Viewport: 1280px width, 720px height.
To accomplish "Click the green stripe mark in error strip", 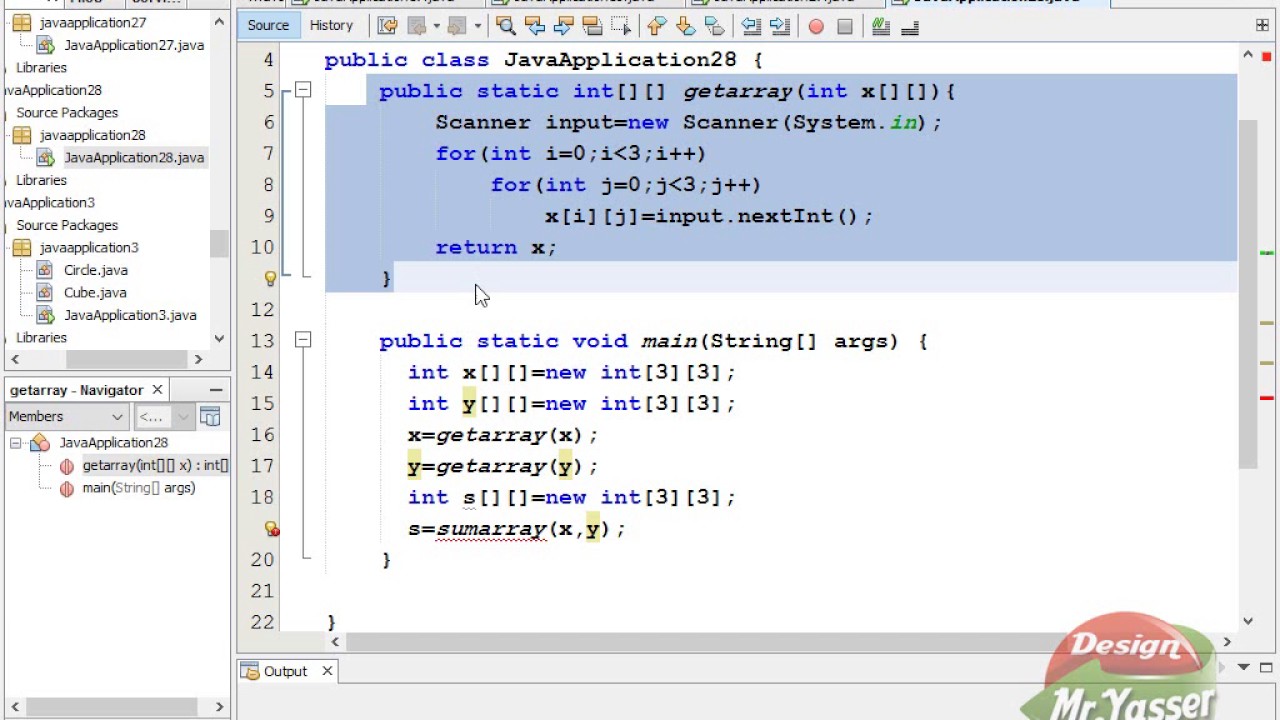I will click(1267, 252).
